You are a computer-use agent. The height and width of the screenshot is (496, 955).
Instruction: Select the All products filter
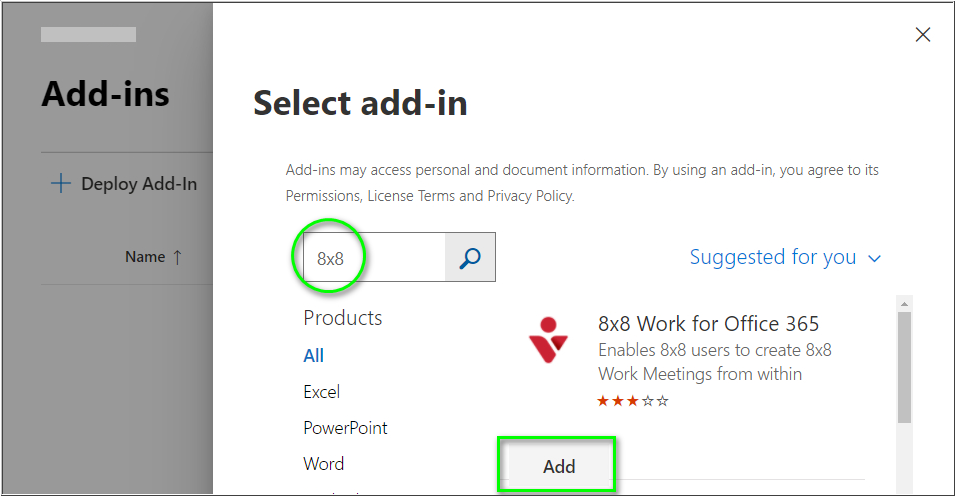click(314, 355)
